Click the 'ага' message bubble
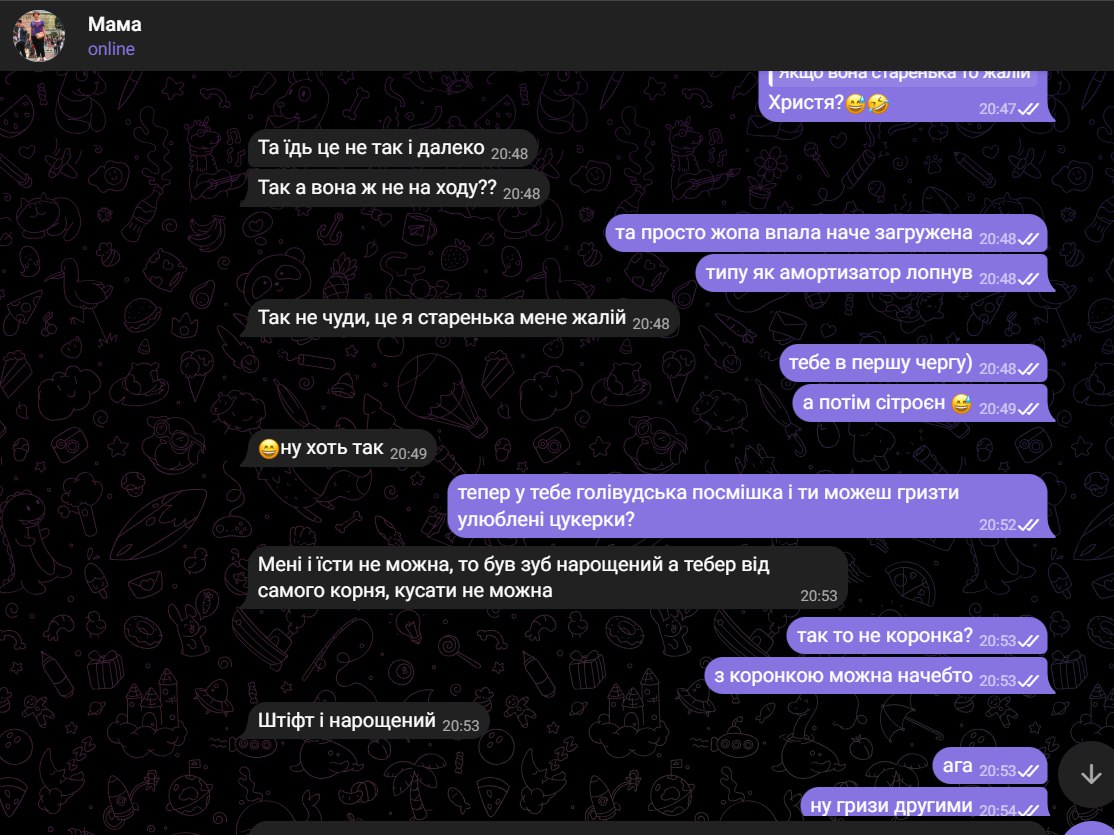 pos(990,766)
